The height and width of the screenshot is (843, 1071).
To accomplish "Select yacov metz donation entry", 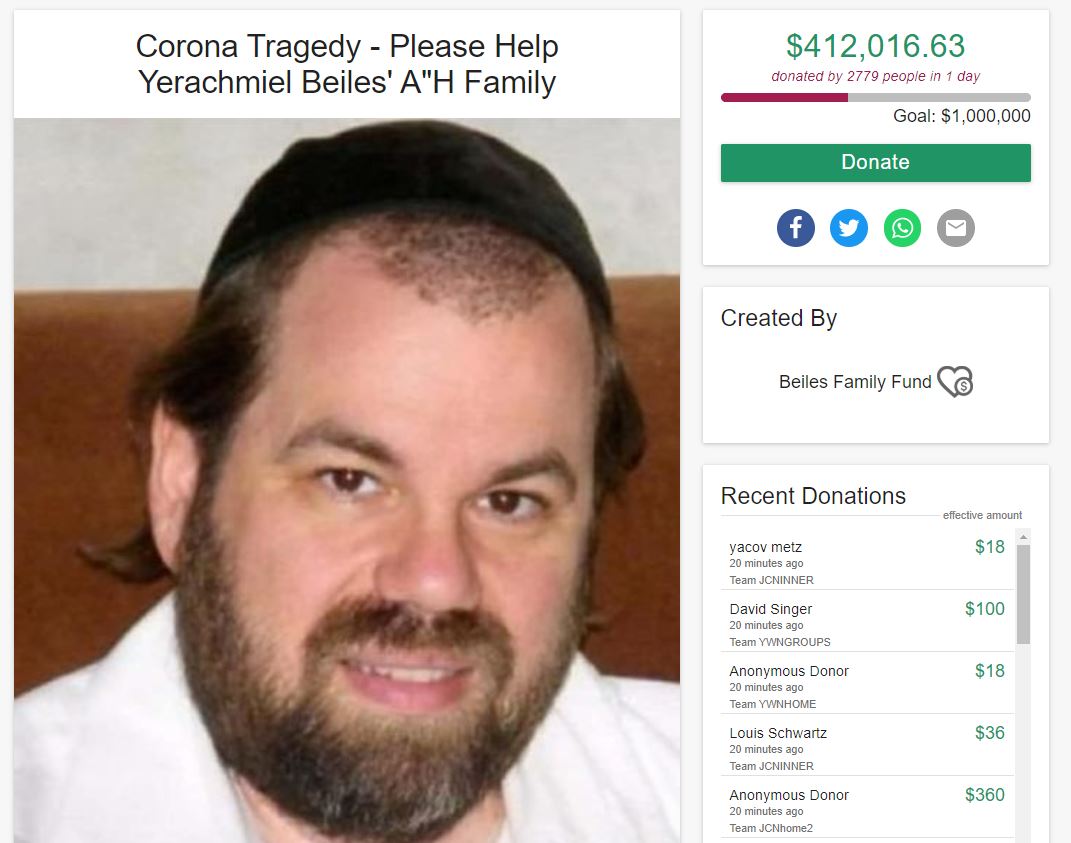I will (867, 562).
